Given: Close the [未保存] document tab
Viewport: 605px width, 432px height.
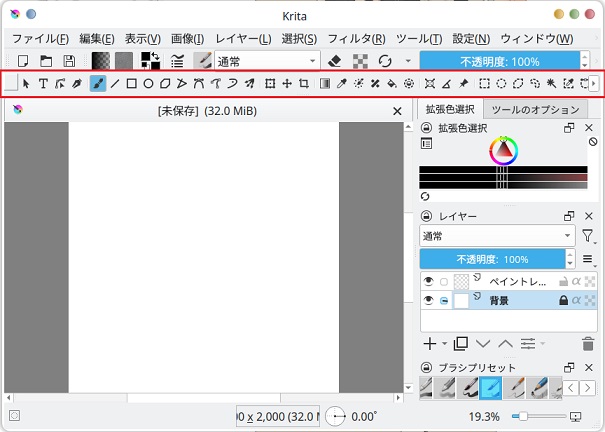Looking at the screenshot, I should [397, 111].
